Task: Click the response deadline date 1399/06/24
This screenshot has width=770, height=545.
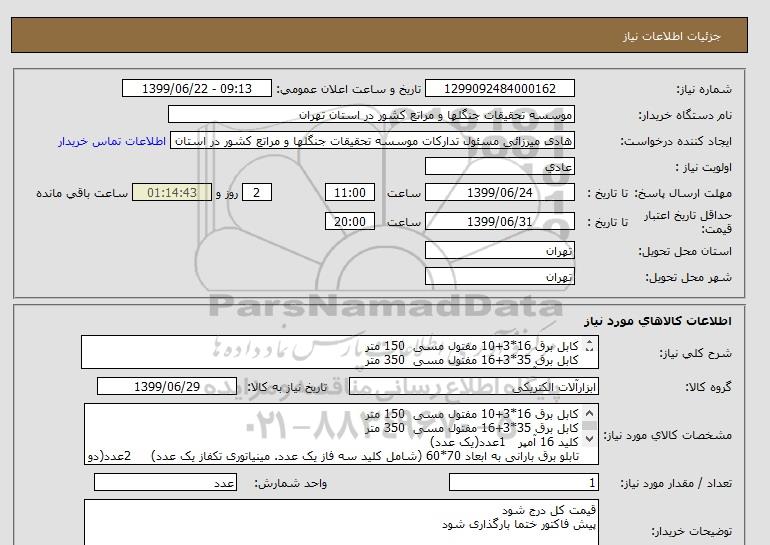Action: 499,192
